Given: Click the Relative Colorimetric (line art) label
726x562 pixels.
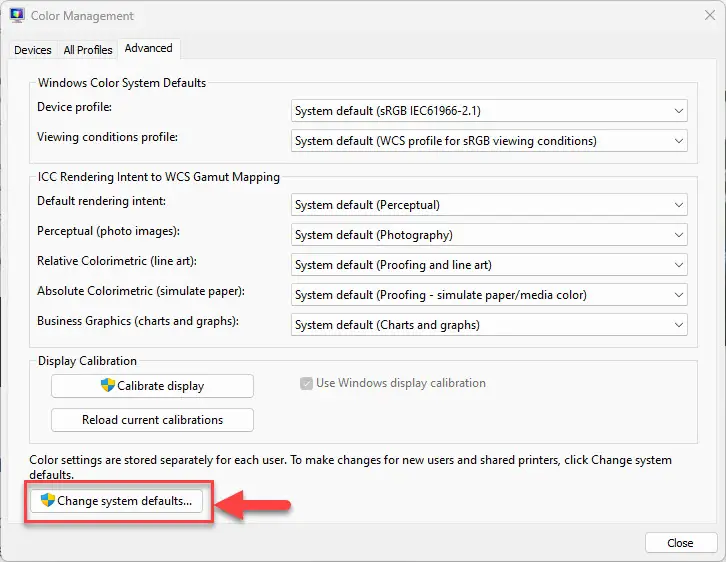Looking at the screenshot, I should coord(117,261).
